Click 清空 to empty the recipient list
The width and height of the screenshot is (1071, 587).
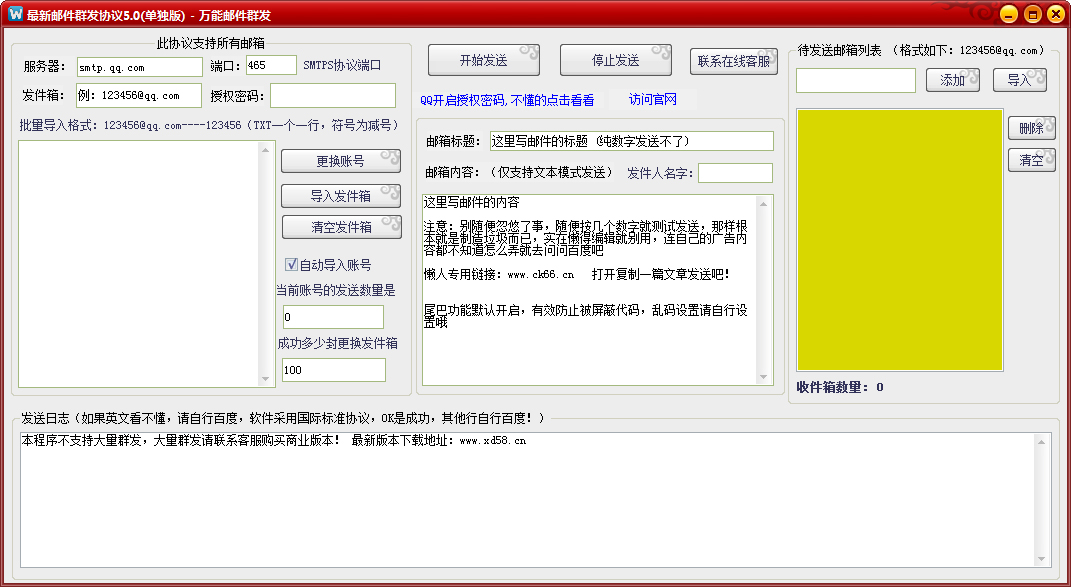1031,158
